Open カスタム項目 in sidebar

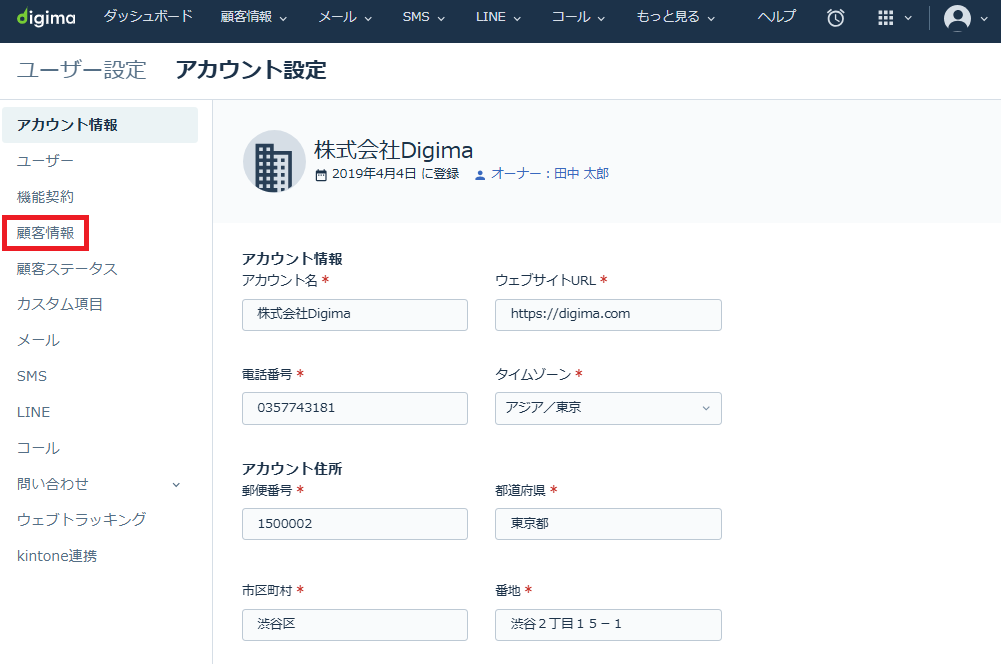[x=60, y=305]
